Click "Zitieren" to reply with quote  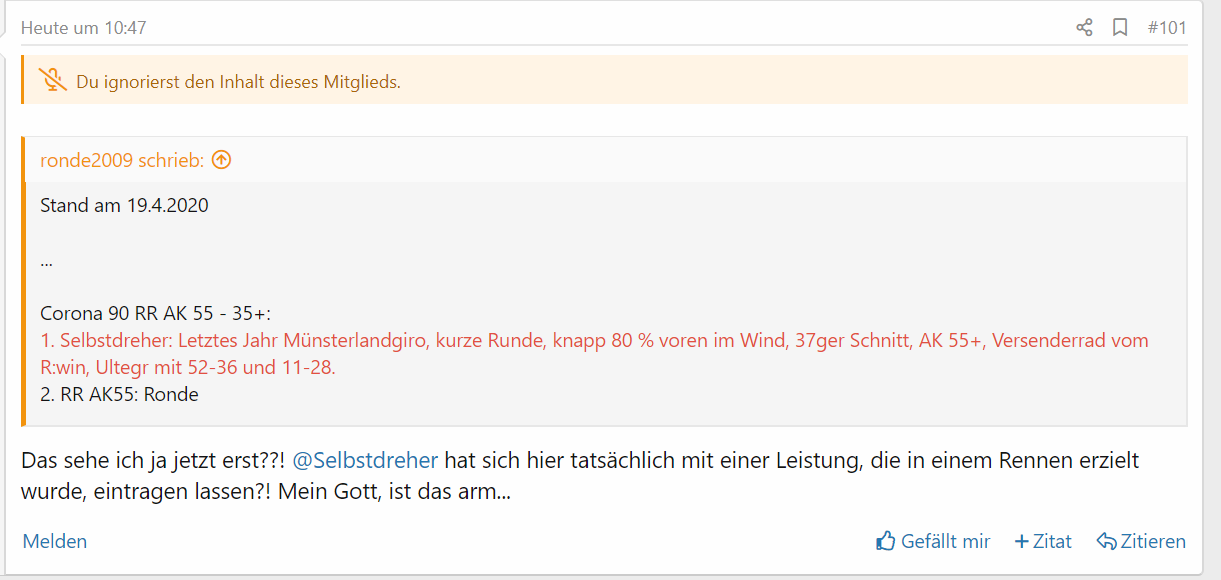tap(1141, 541)
